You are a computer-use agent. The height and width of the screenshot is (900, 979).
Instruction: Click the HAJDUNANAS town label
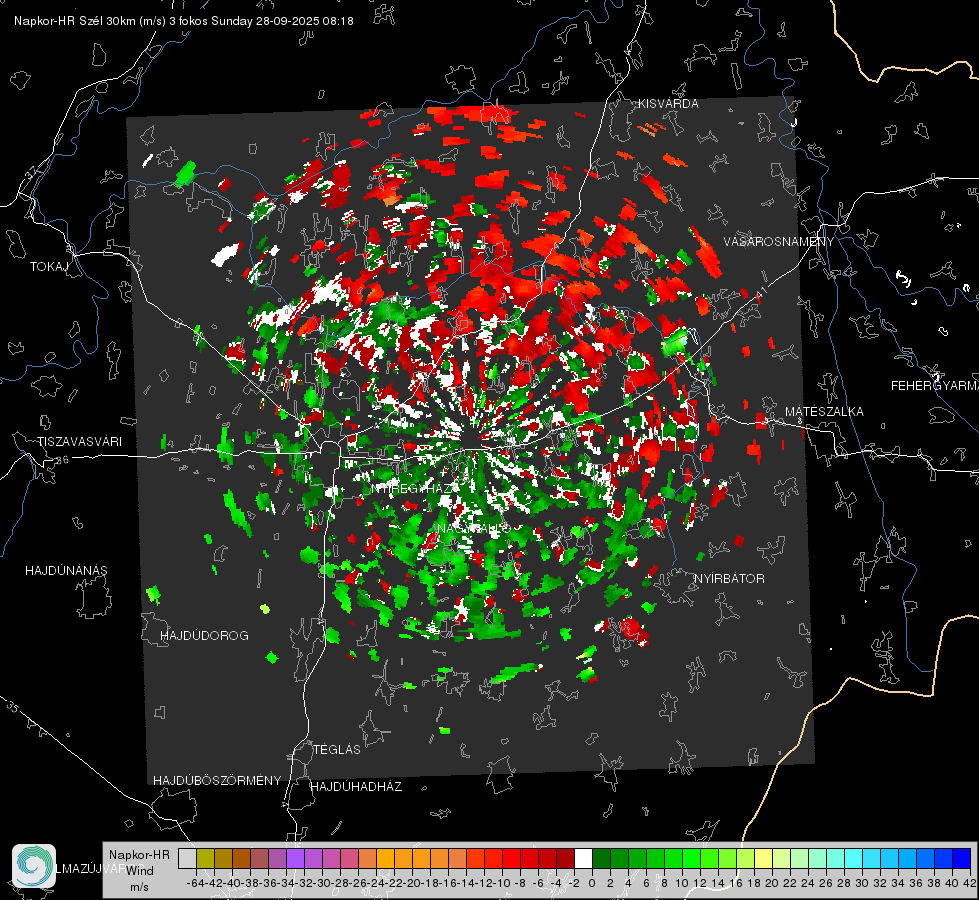click(x=66, y=571)
